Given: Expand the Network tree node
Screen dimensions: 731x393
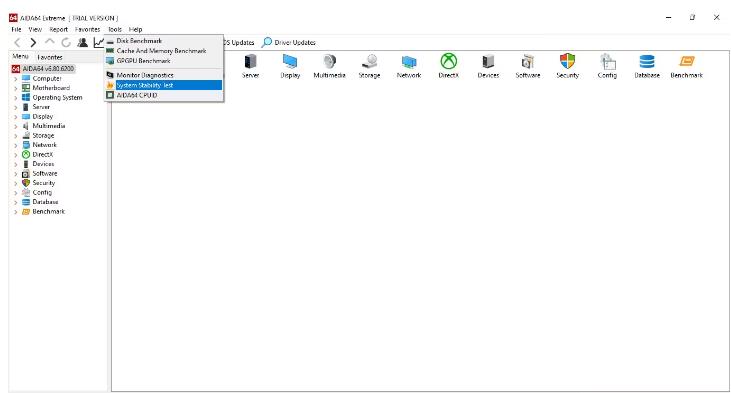Looking at the screenshot, I should tap(16, 145).
